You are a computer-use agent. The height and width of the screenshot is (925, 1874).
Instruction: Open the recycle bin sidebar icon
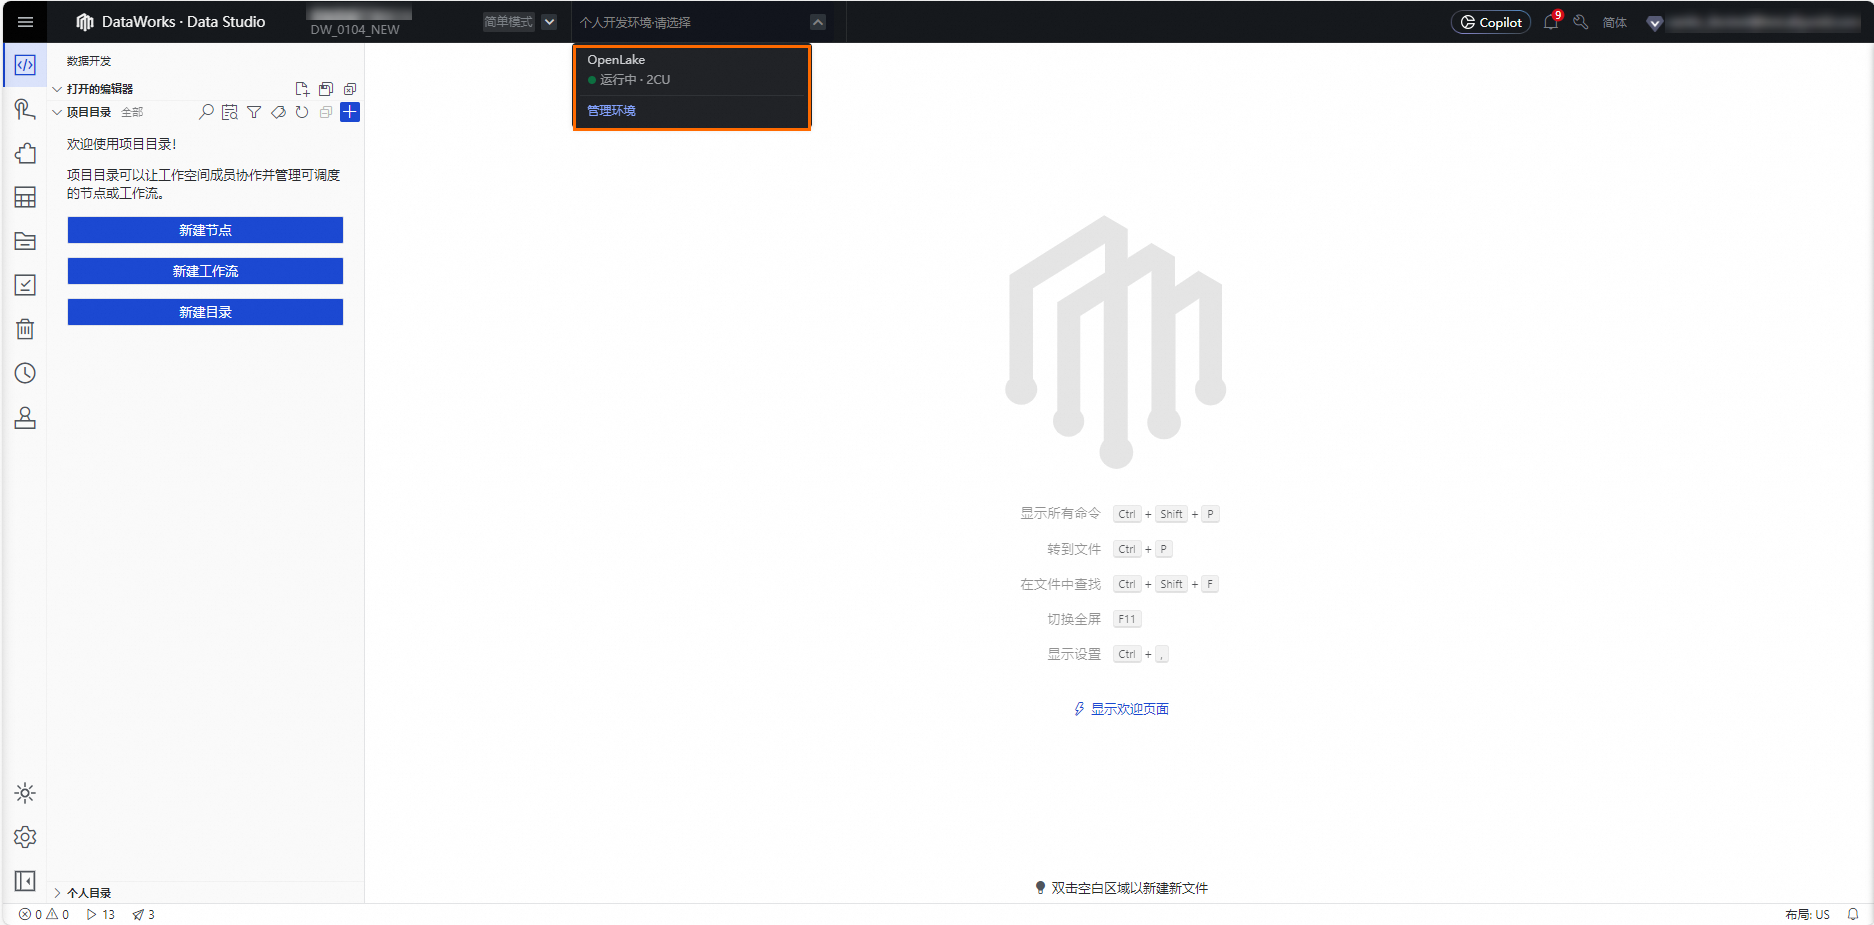(x=25, y=329)
